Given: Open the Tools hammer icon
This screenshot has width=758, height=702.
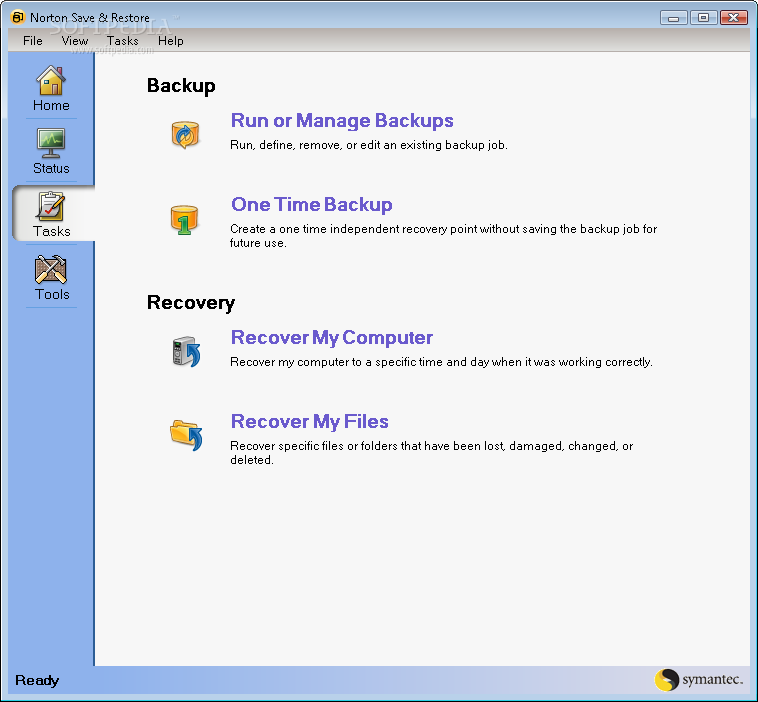Looking at the screenshot, I should pyautogui.click(x=51, y=269).
